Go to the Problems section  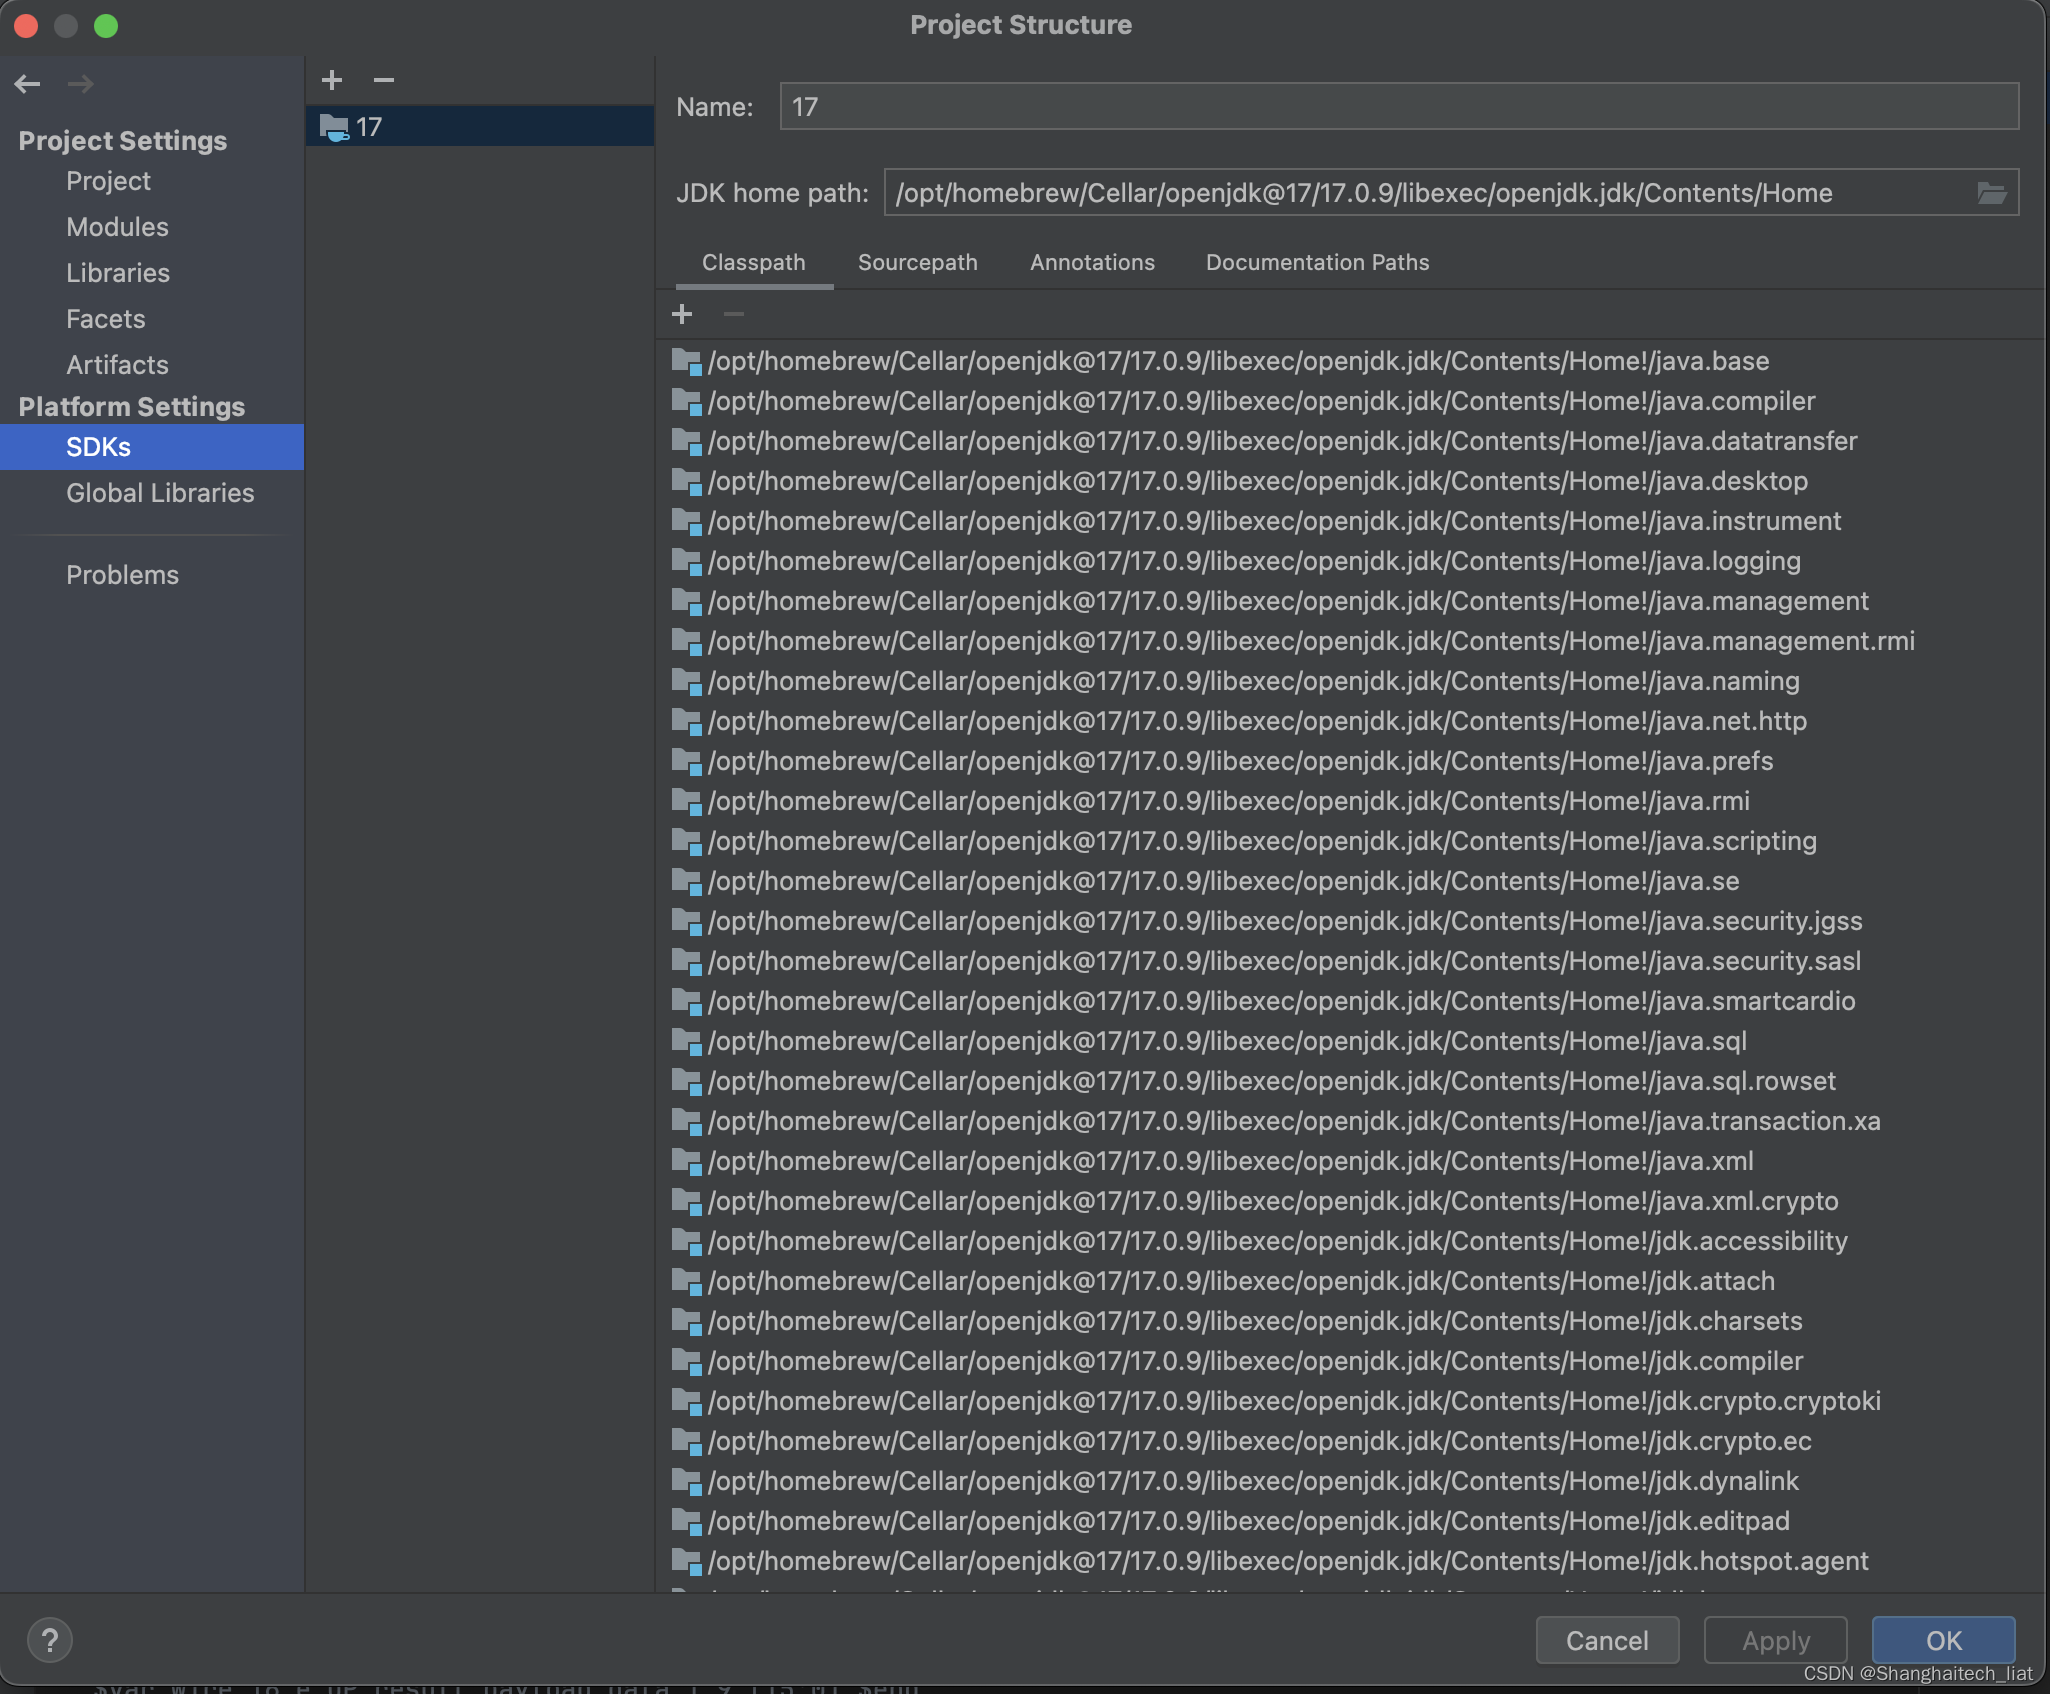[x=122, y=575]
